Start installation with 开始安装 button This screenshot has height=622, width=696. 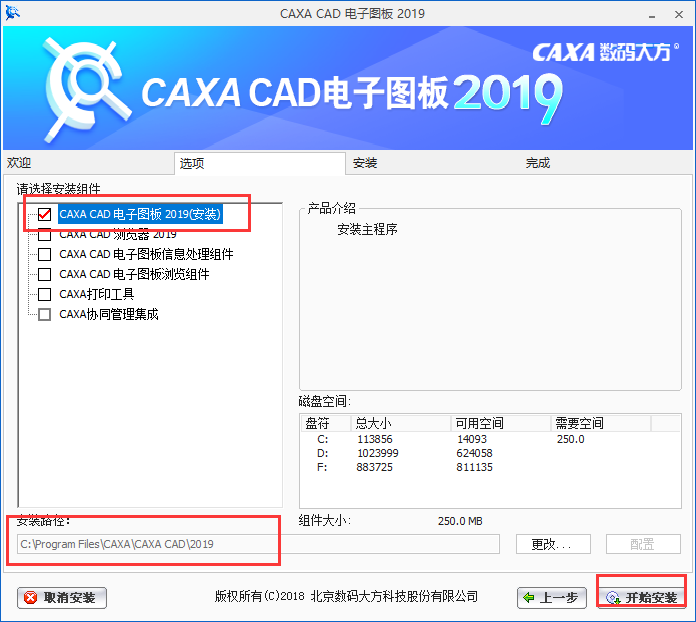(x=641, y=598)
